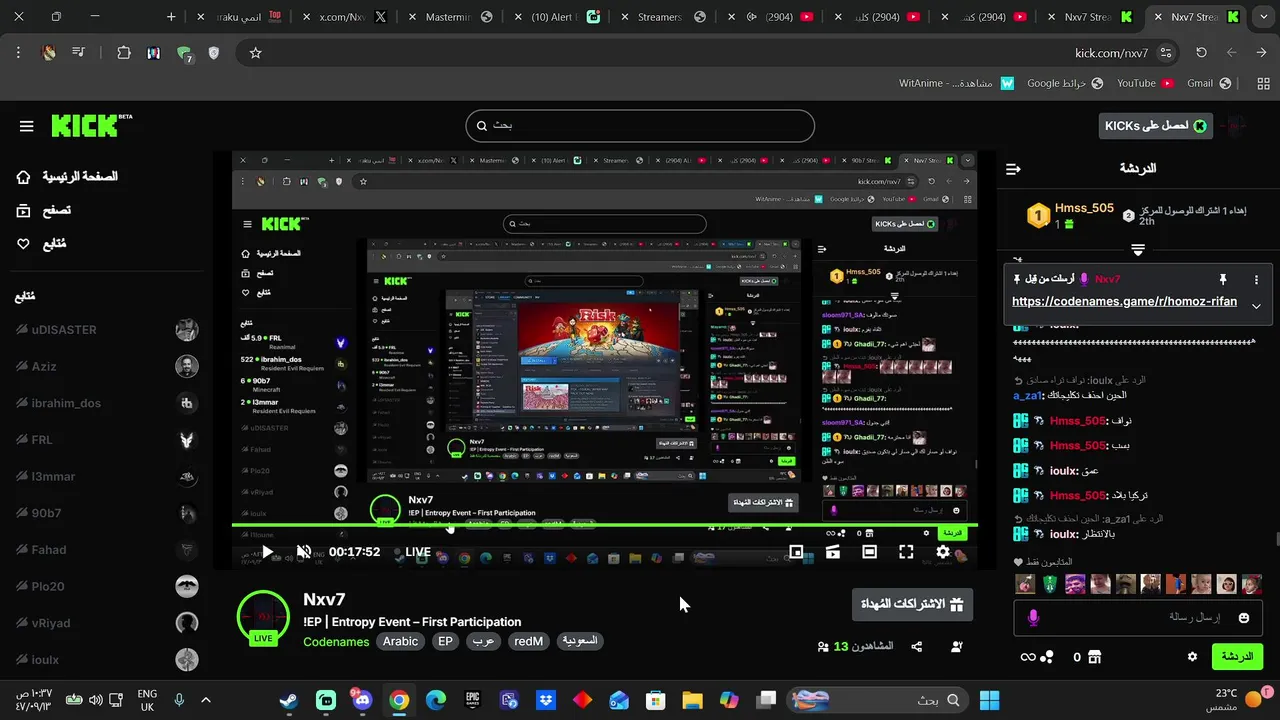Open Gmail bookmark in bookmarks bar
The width and height of the screenshot is (1280, 720).
[x=1208, y=84]
